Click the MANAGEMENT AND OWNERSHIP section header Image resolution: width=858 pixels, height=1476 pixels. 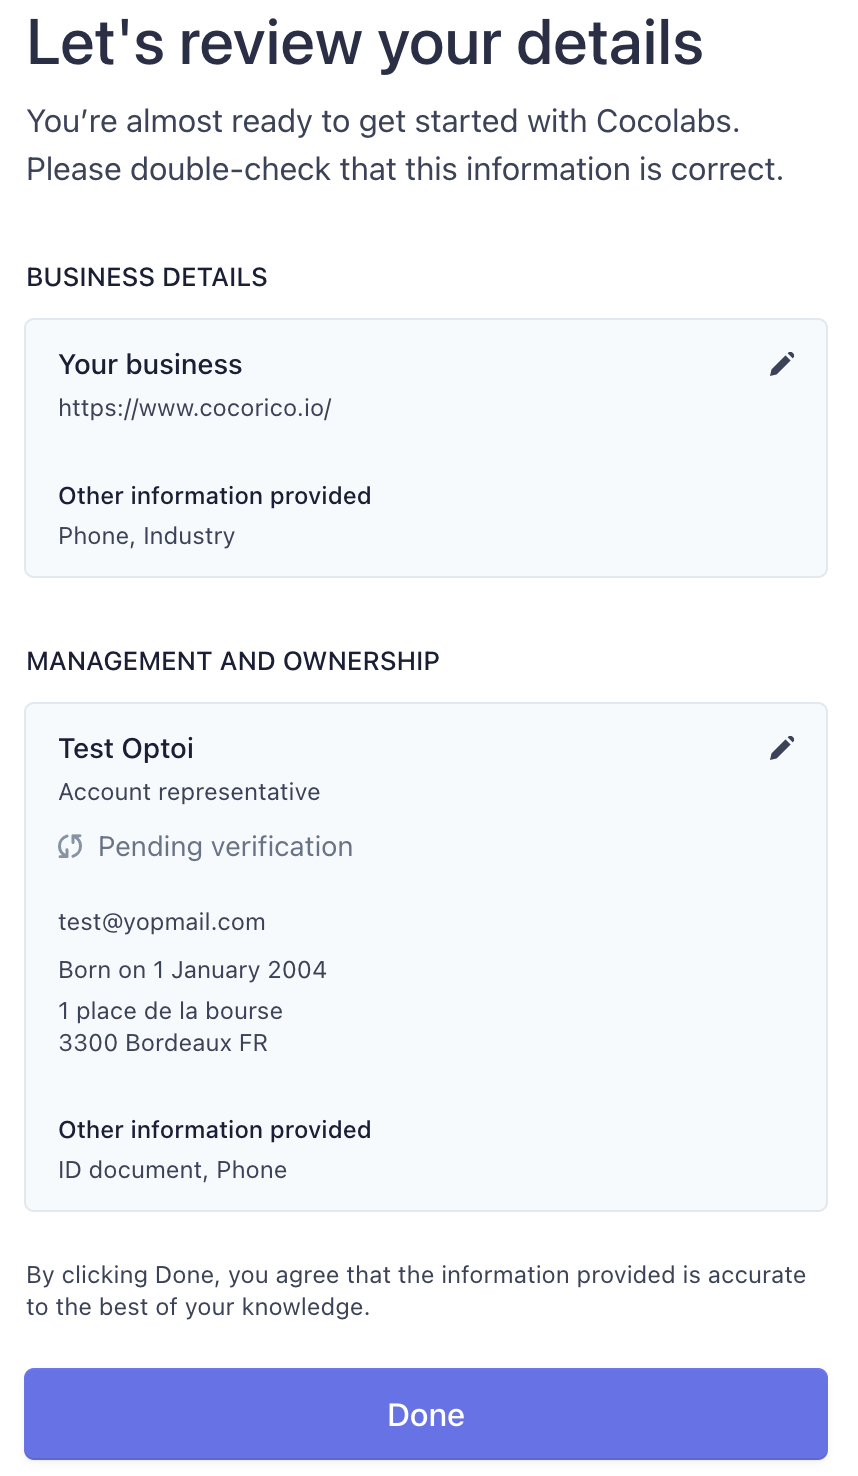pyautogui.click(x=233, y=662)
